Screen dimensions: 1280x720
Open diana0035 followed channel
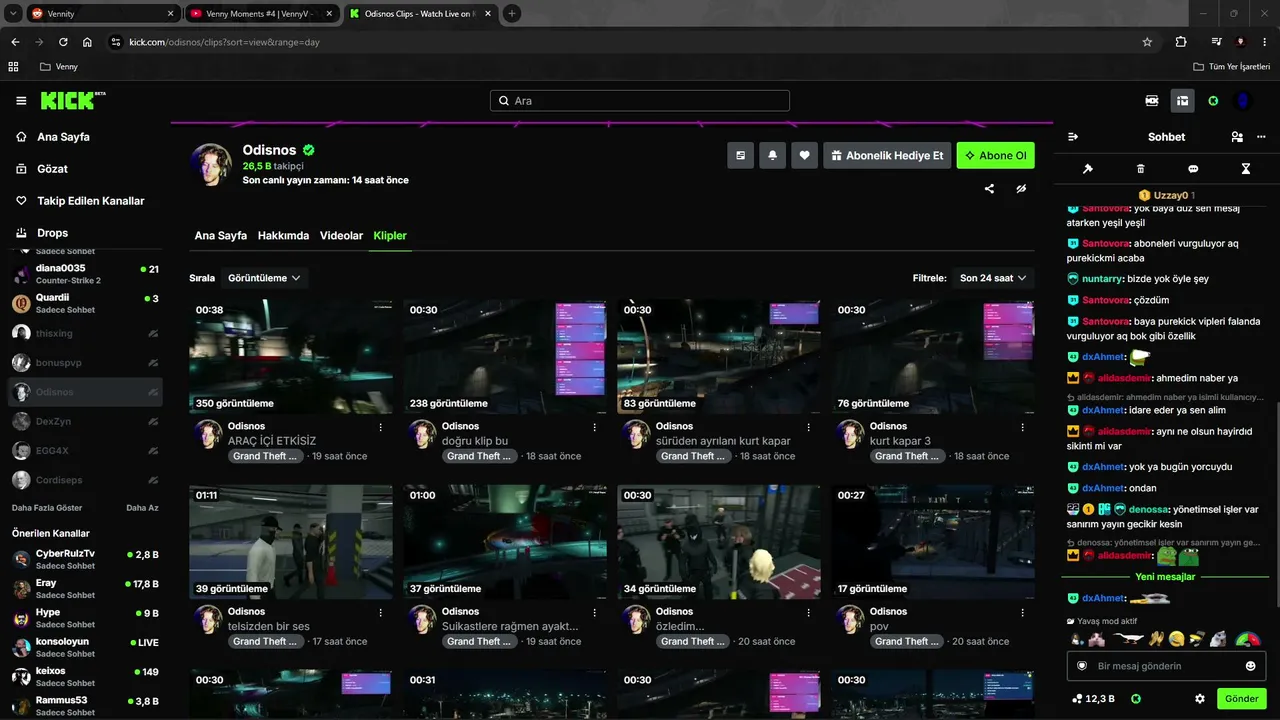(x=85, y=274)
